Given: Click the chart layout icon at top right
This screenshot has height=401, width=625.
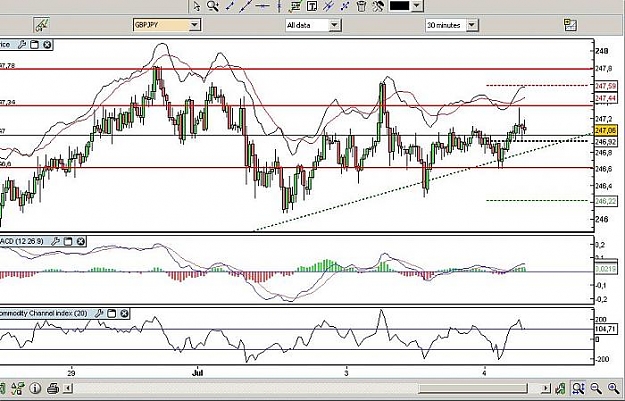Looking at the screenshot, I should (x=570, y=25).
